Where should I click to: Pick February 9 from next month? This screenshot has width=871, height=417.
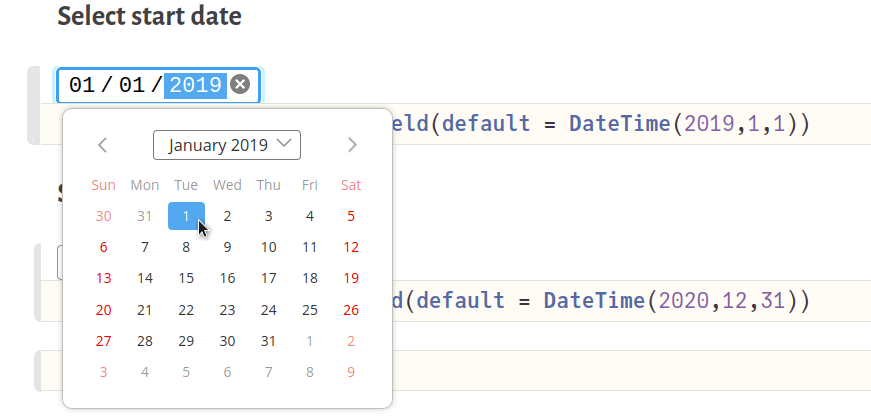(351, 372)
